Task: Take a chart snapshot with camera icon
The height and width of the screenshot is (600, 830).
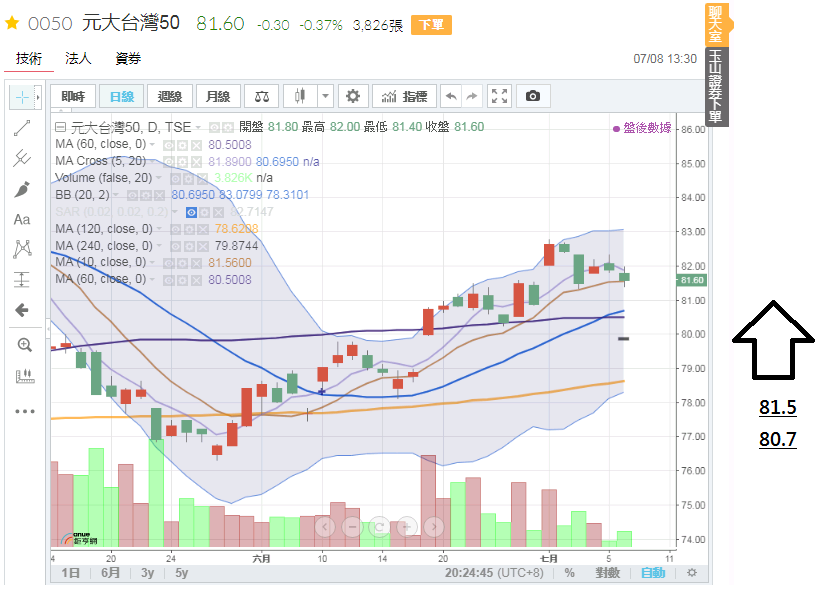Action: click(533, 96)
